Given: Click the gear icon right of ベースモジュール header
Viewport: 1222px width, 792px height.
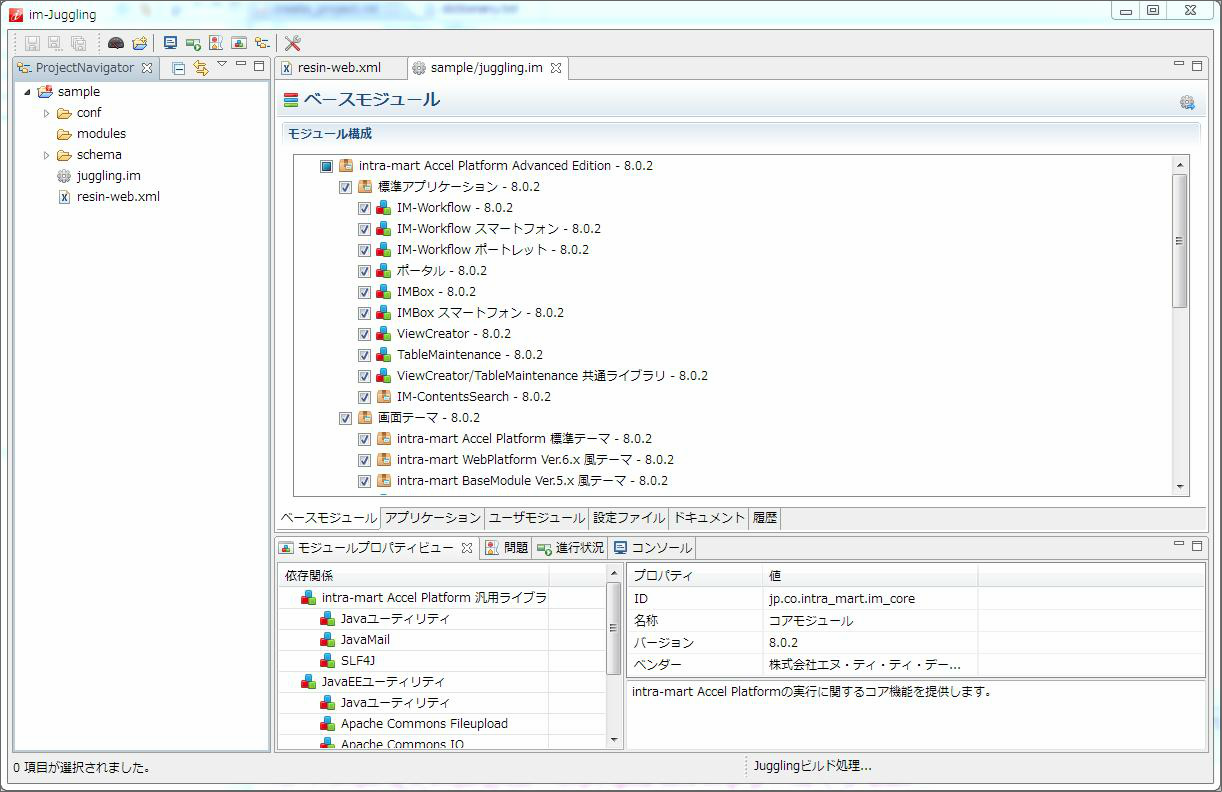Looking at the screenshot, I should click(x=1187, y=102).
